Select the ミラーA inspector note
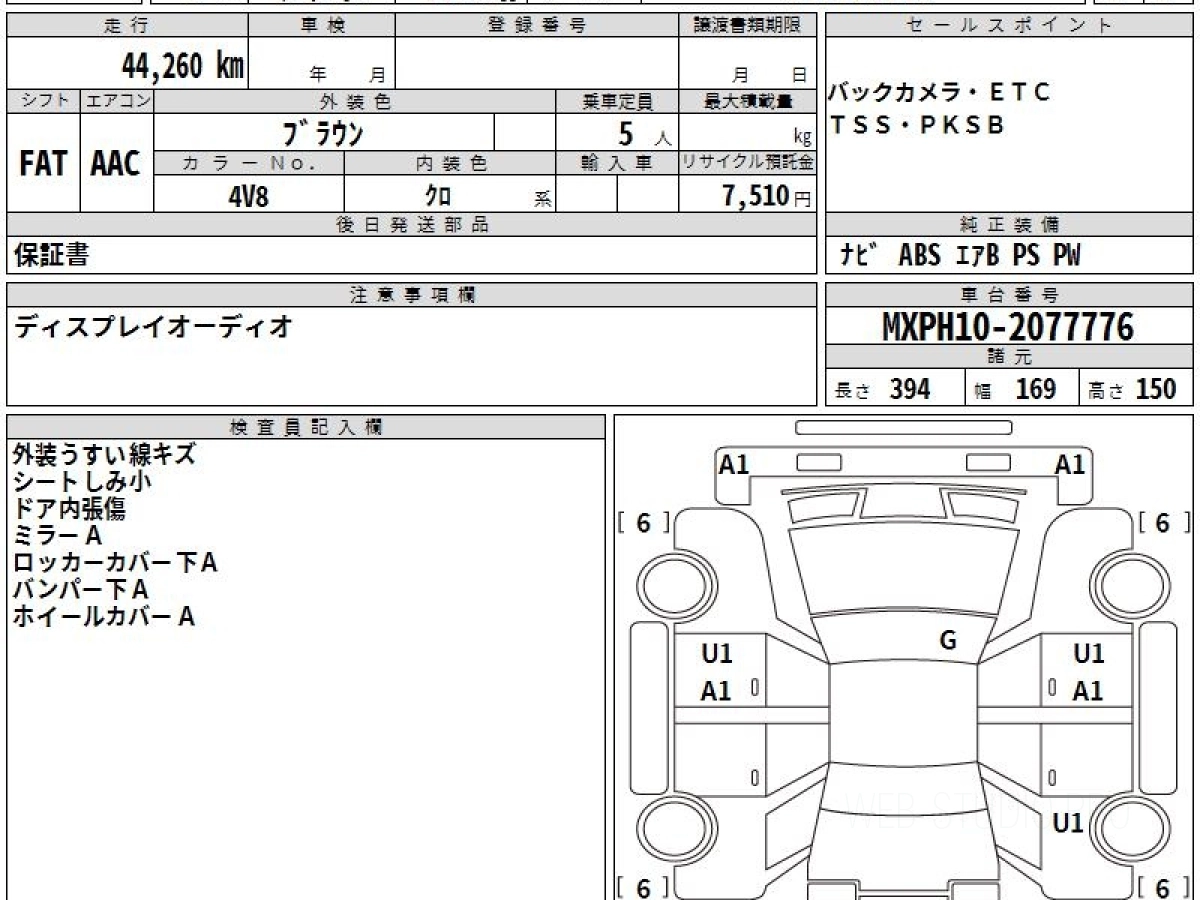 tap(58, 536)
